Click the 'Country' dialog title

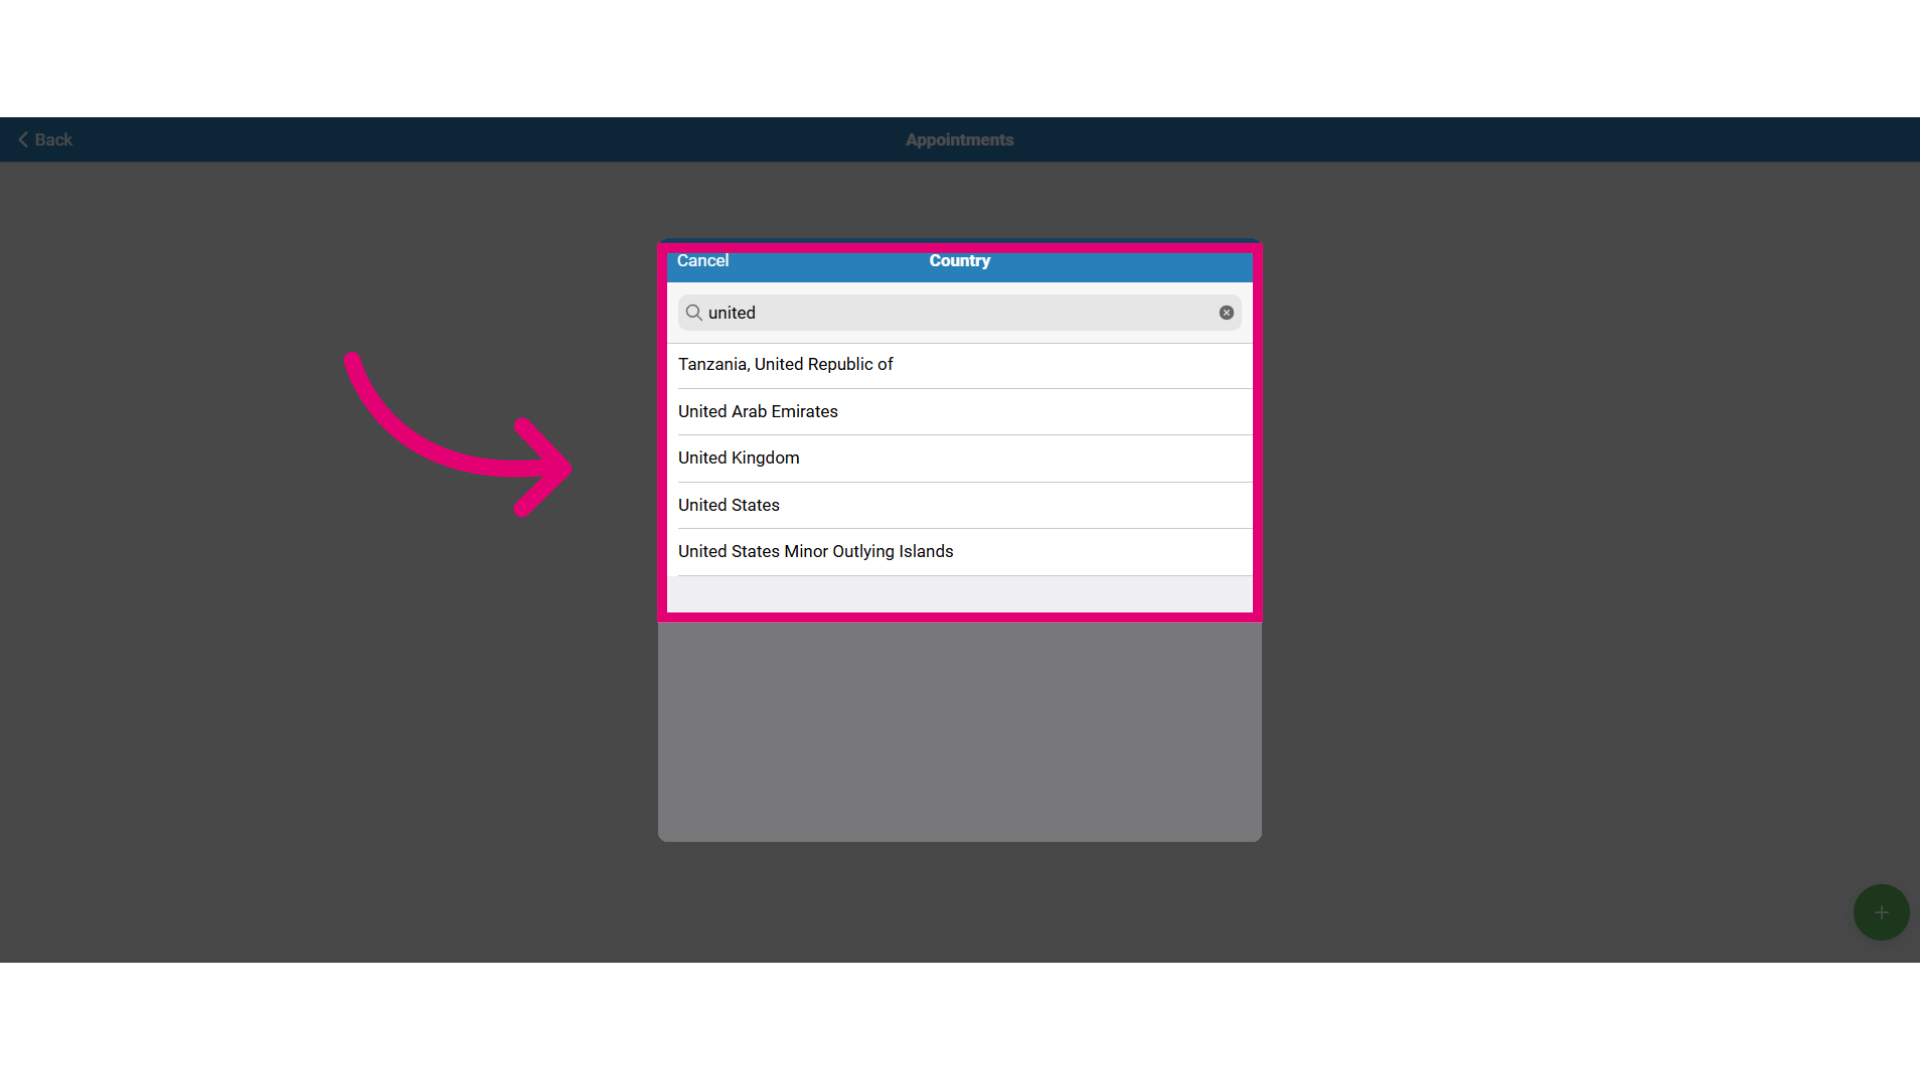[960, 261]
